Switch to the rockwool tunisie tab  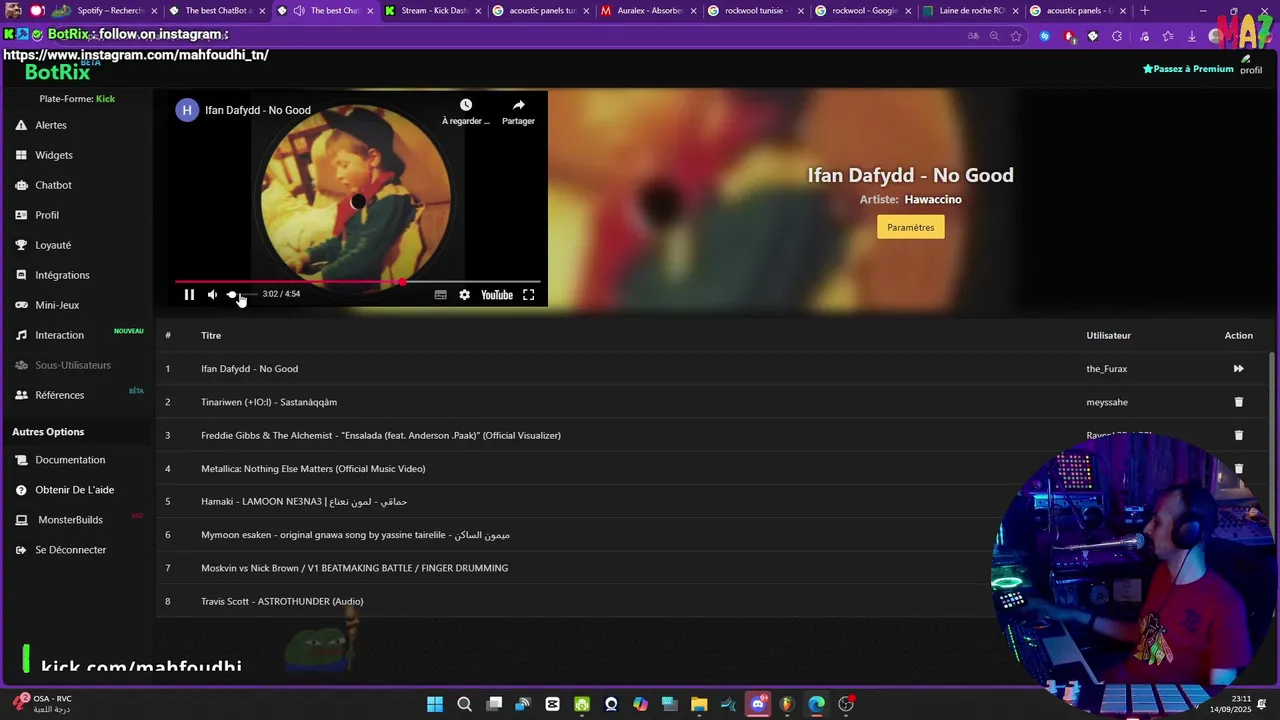755,11
